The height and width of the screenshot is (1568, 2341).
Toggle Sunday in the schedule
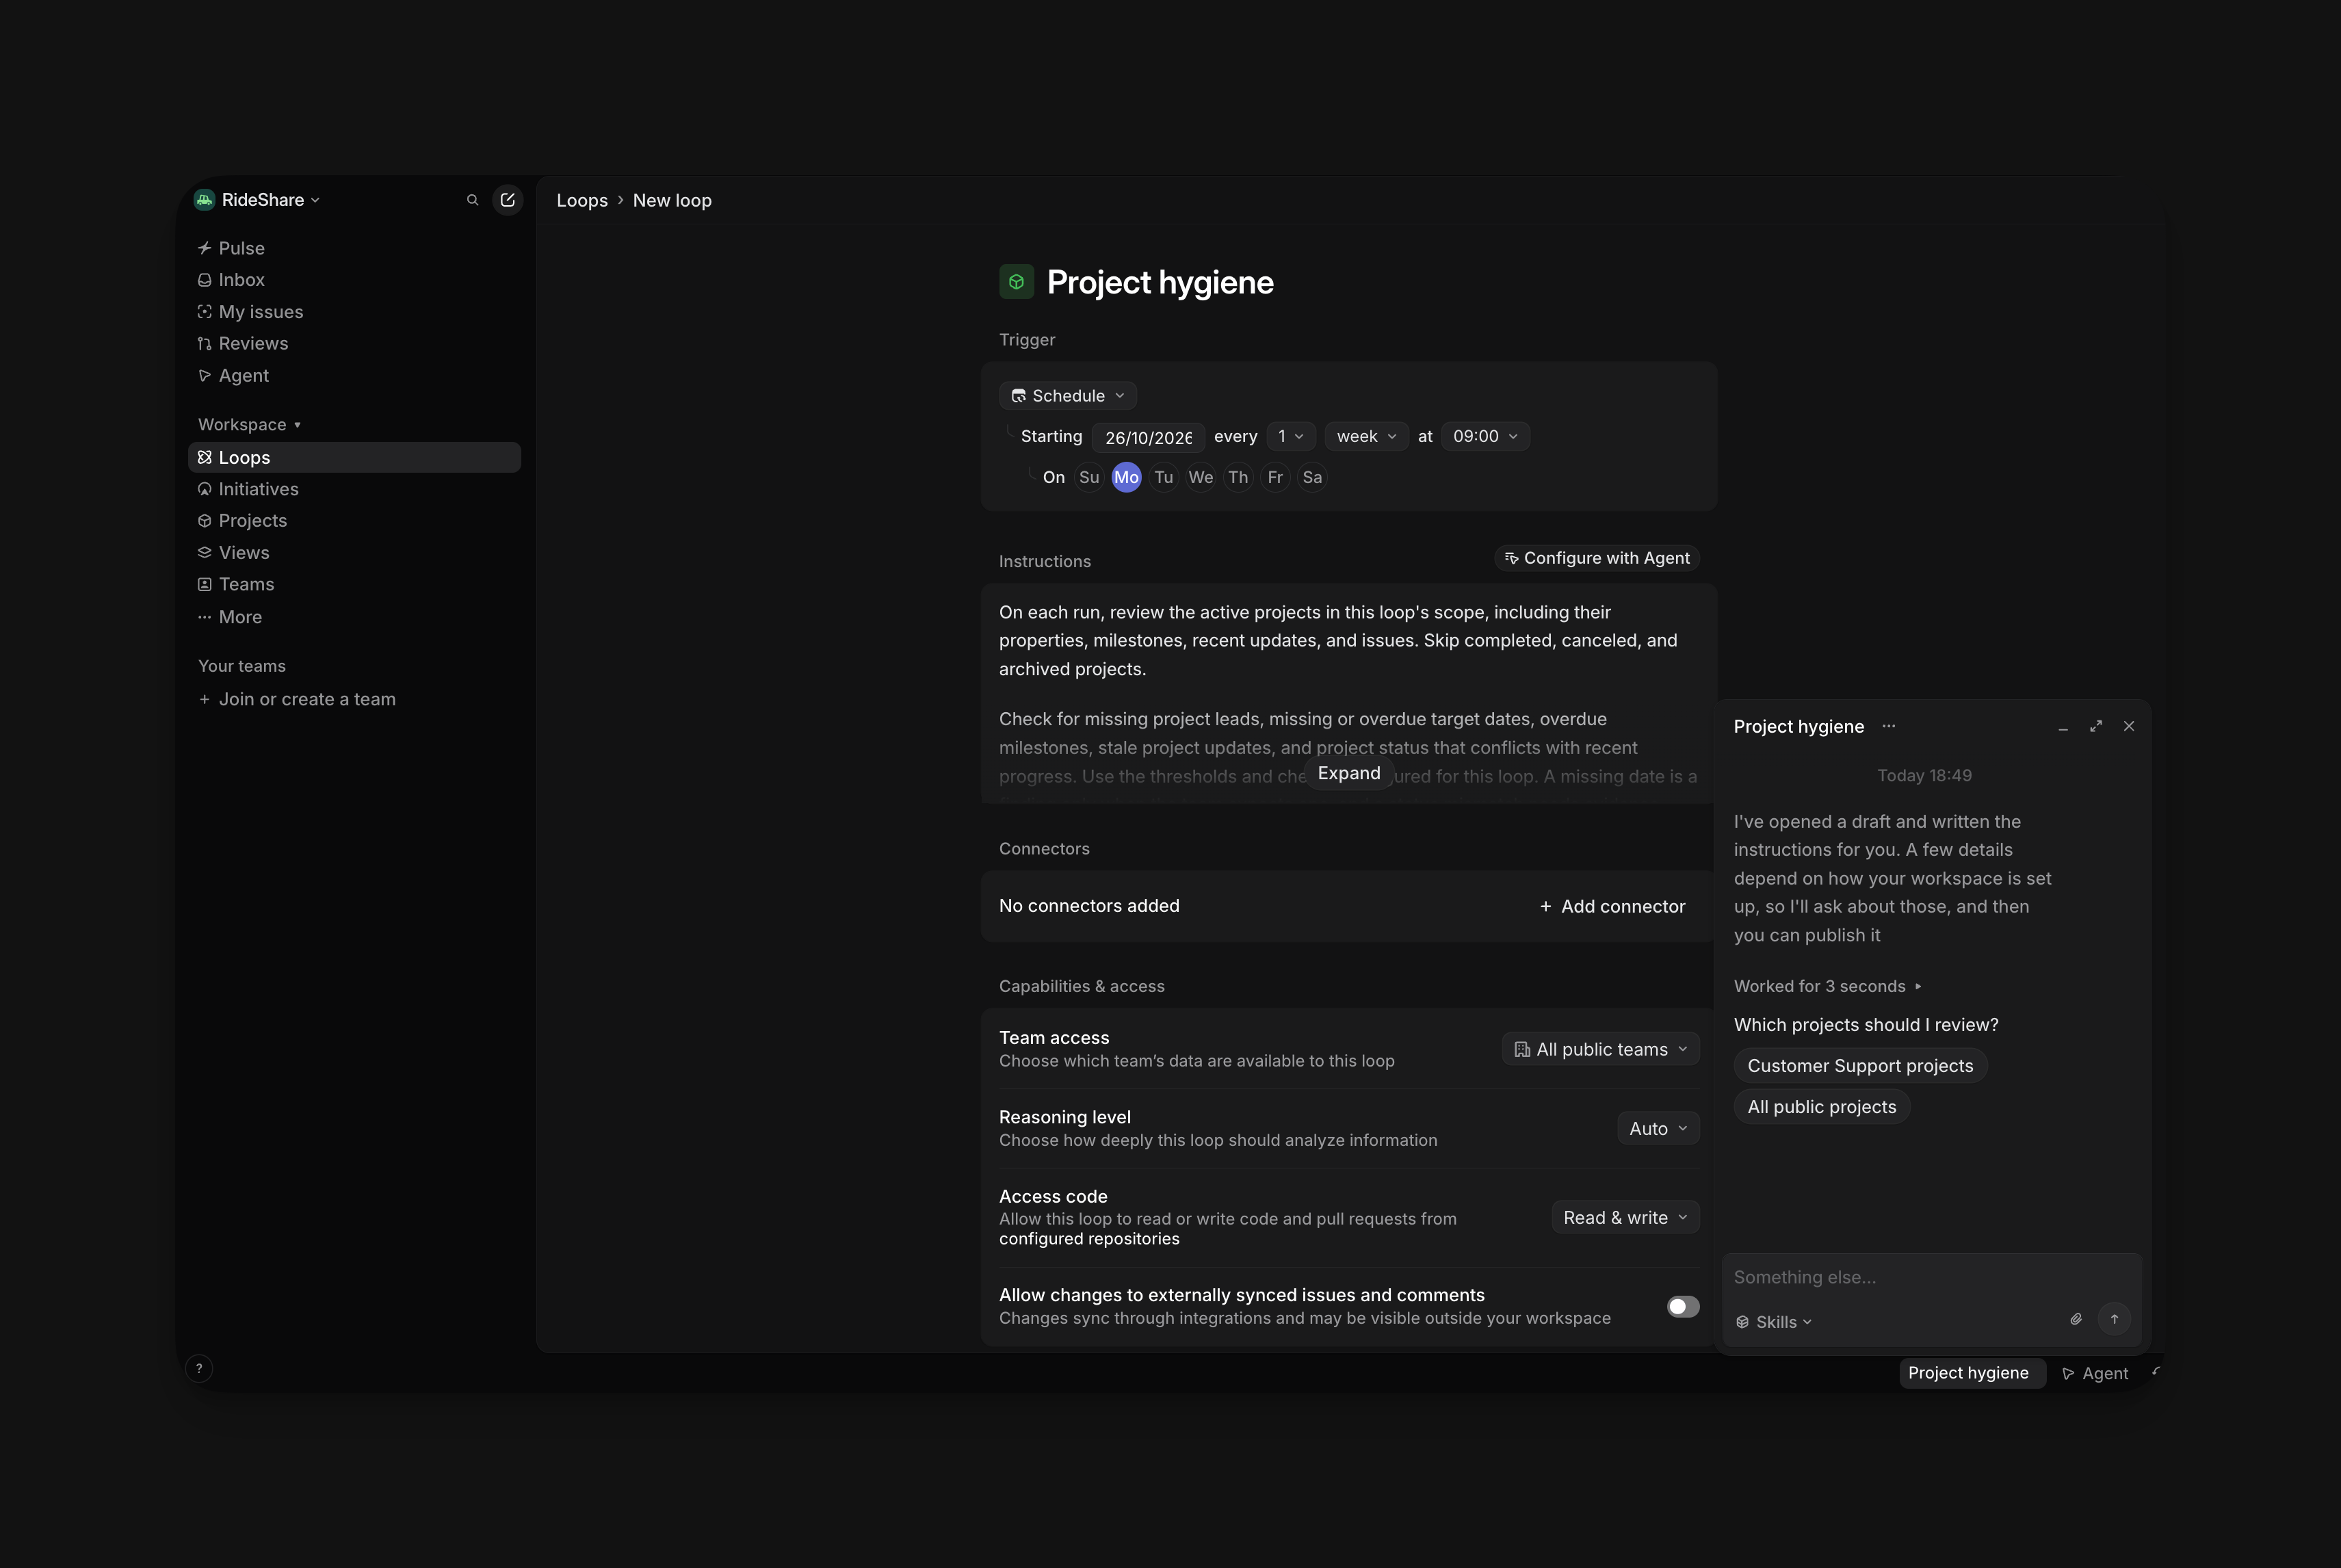[1089, 478]
